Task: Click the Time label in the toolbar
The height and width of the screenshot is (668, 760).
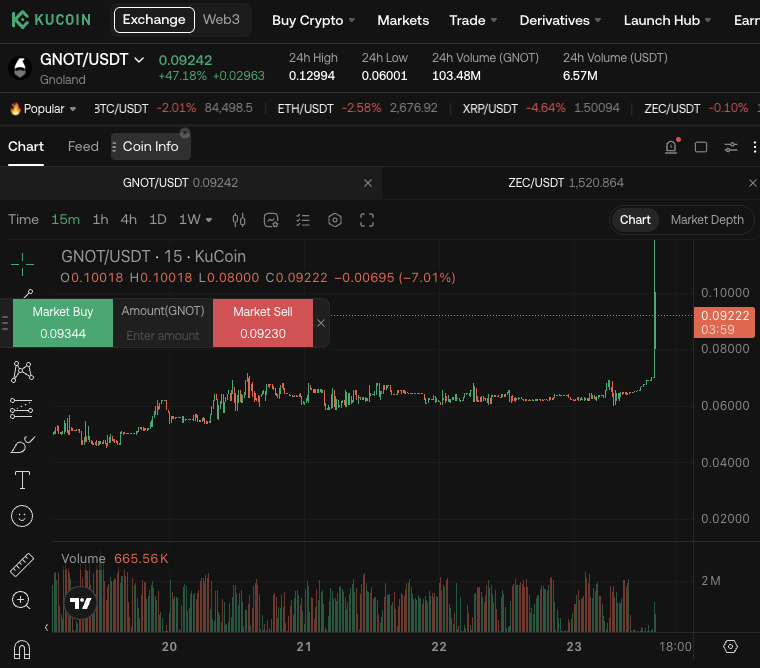Action: 23,220
